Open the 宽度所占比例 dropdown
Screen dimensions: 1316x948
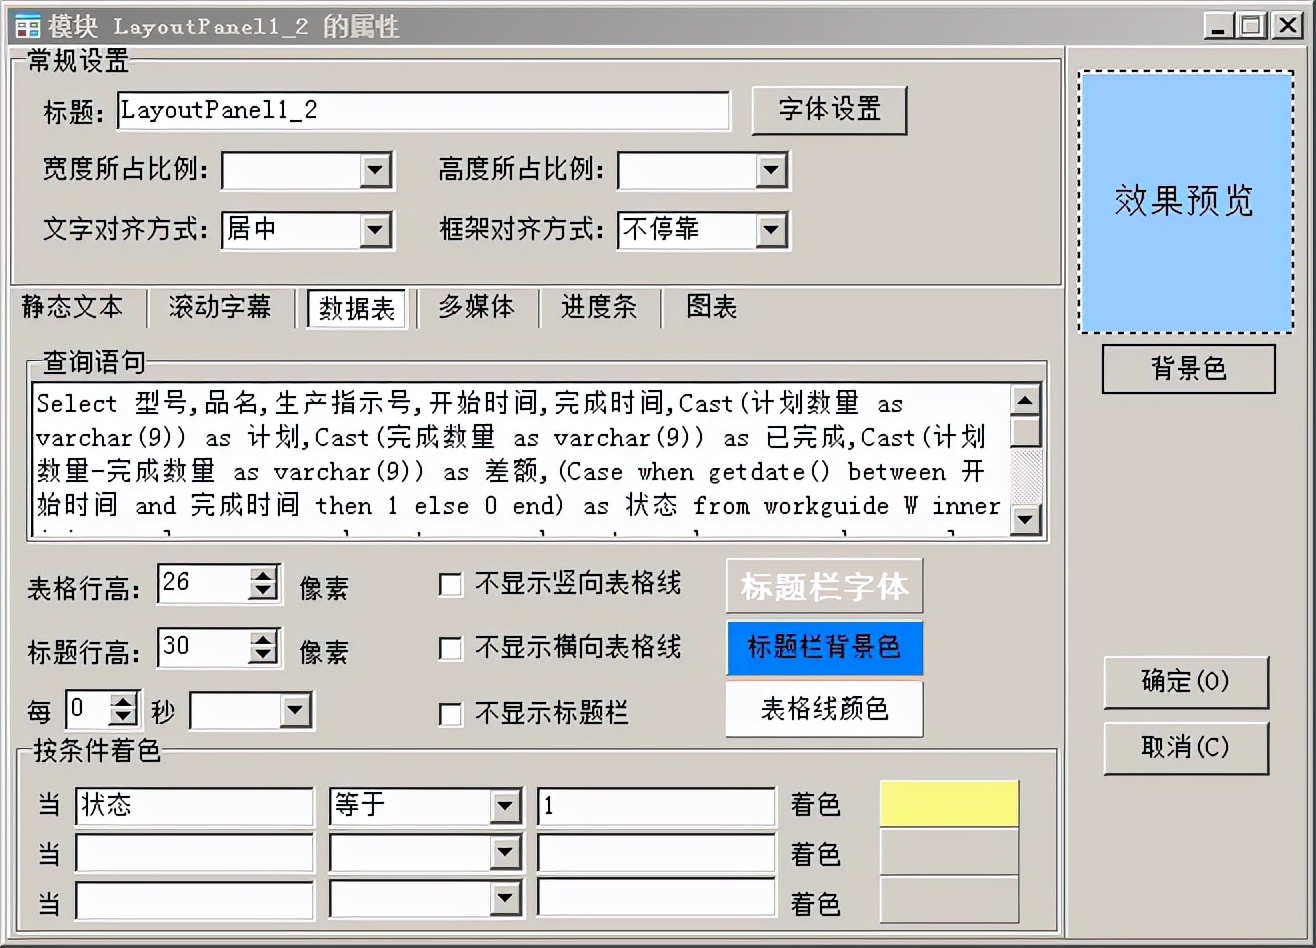pos(375,171)
